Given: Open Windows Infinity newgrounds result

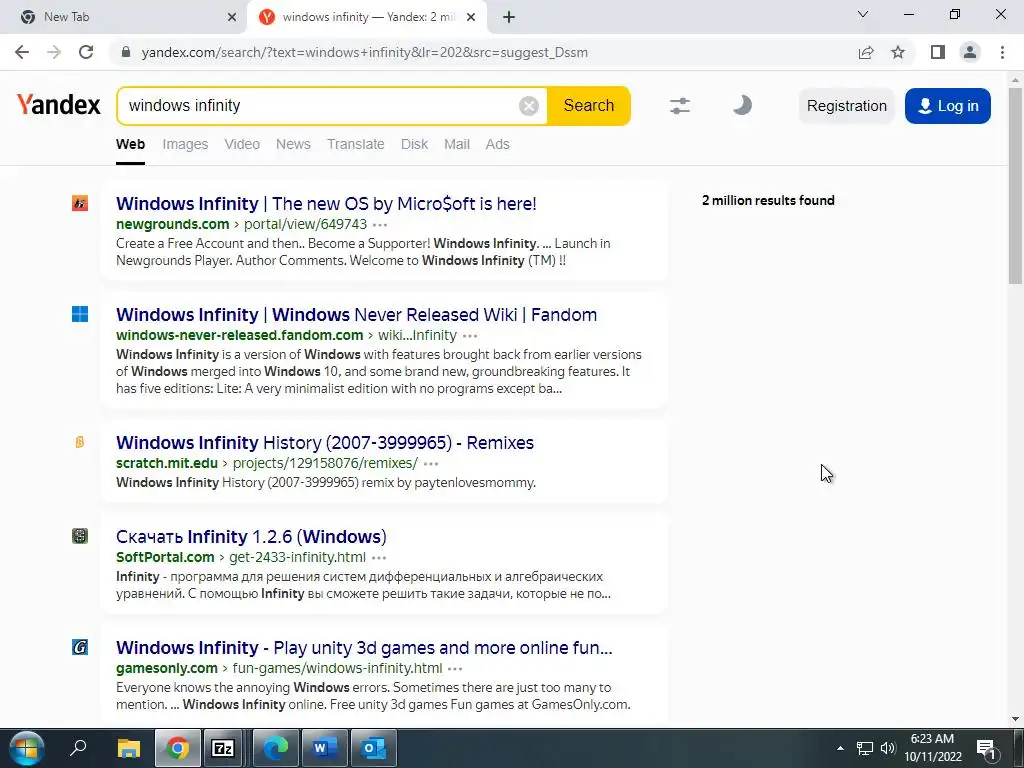Looking at the screenshot, I should (326, 204).
